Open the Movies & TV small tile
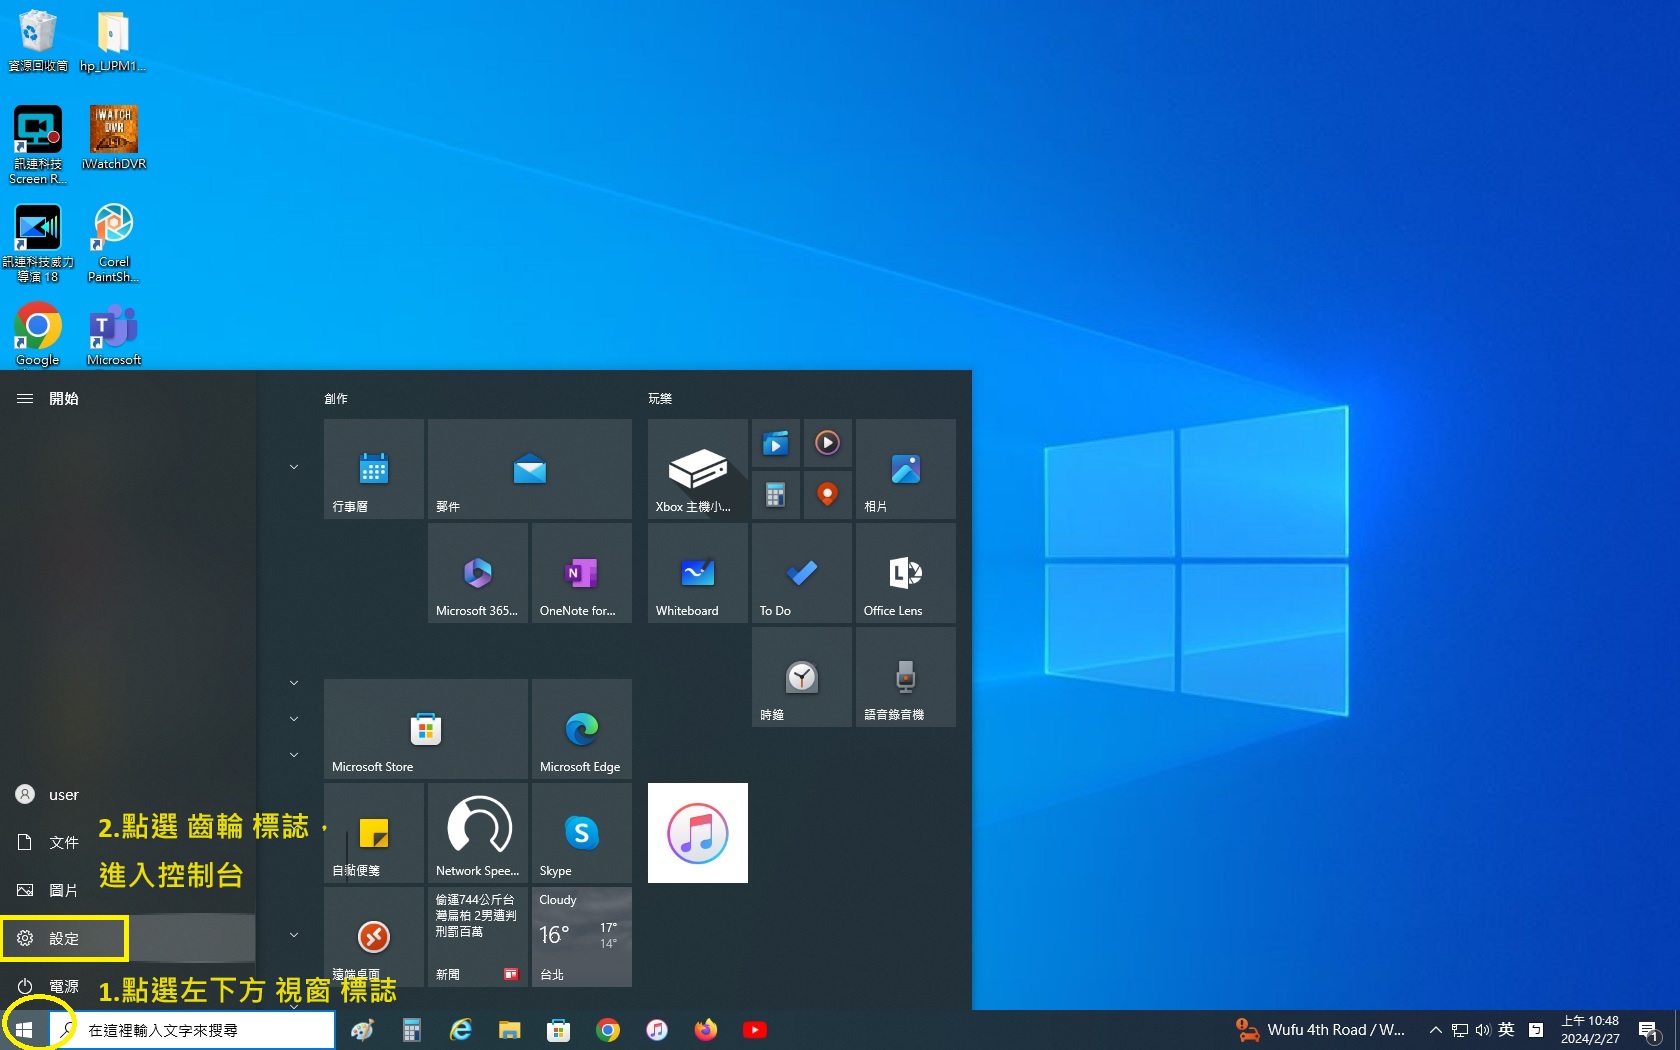This screenshot has height=1050, width=1680. pos(776,443)
